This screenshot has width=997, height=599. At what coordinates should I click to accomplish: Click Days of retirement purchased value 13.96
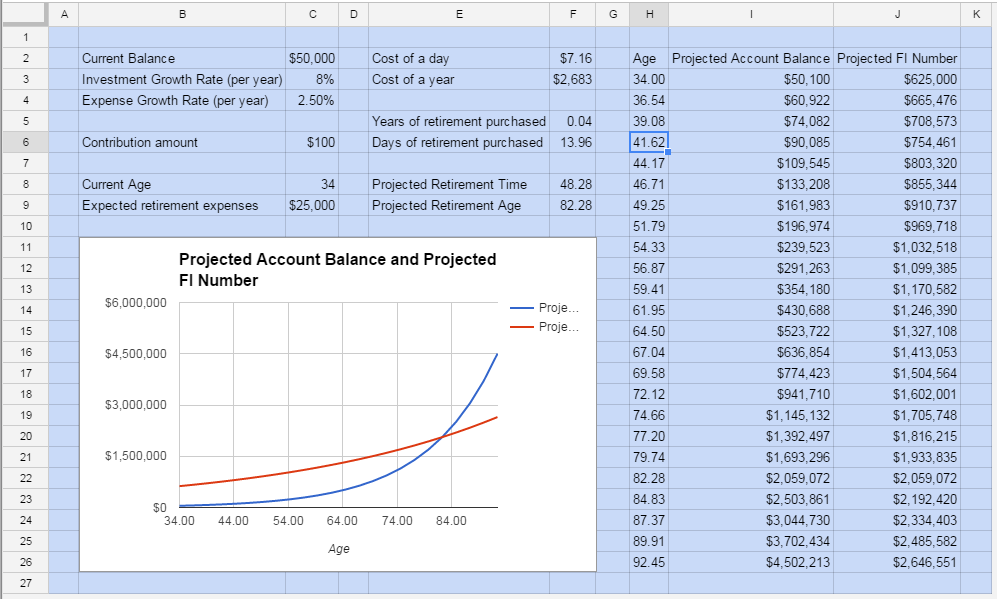pos(572,142)
